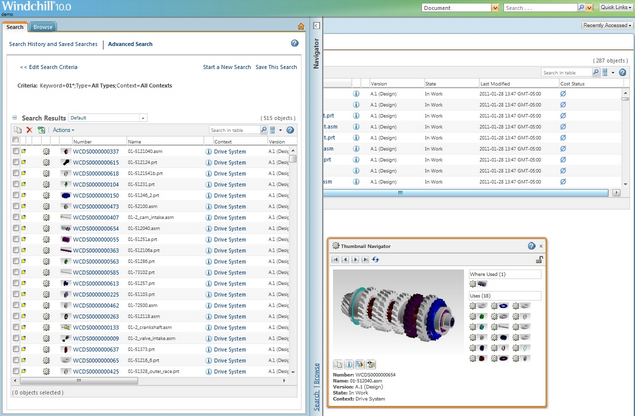Open info icon for WCDS0000000337 row
Screen dimensions: 635x416
coord(209,151)
